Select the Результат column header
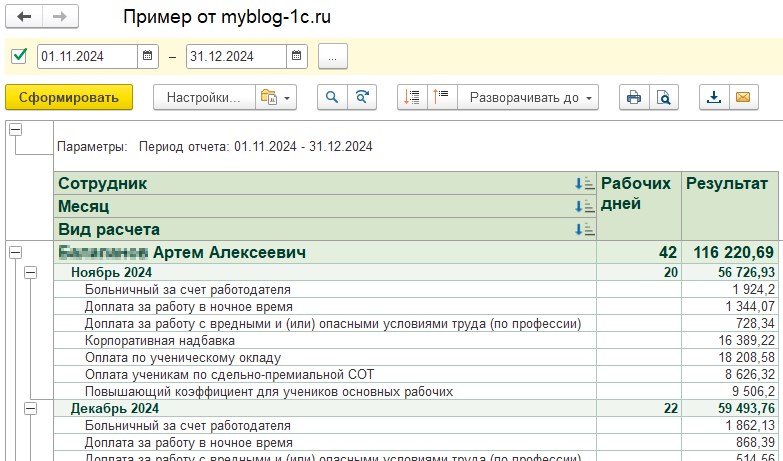 tap(730, 206)
